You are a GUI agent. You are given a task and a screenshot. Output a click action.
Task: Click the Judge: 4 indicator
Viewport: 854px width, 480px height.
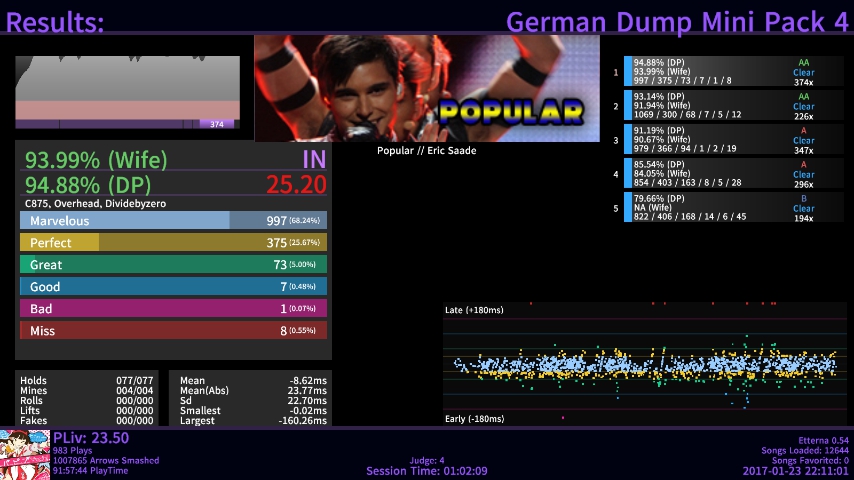click(x=427, y=461)
